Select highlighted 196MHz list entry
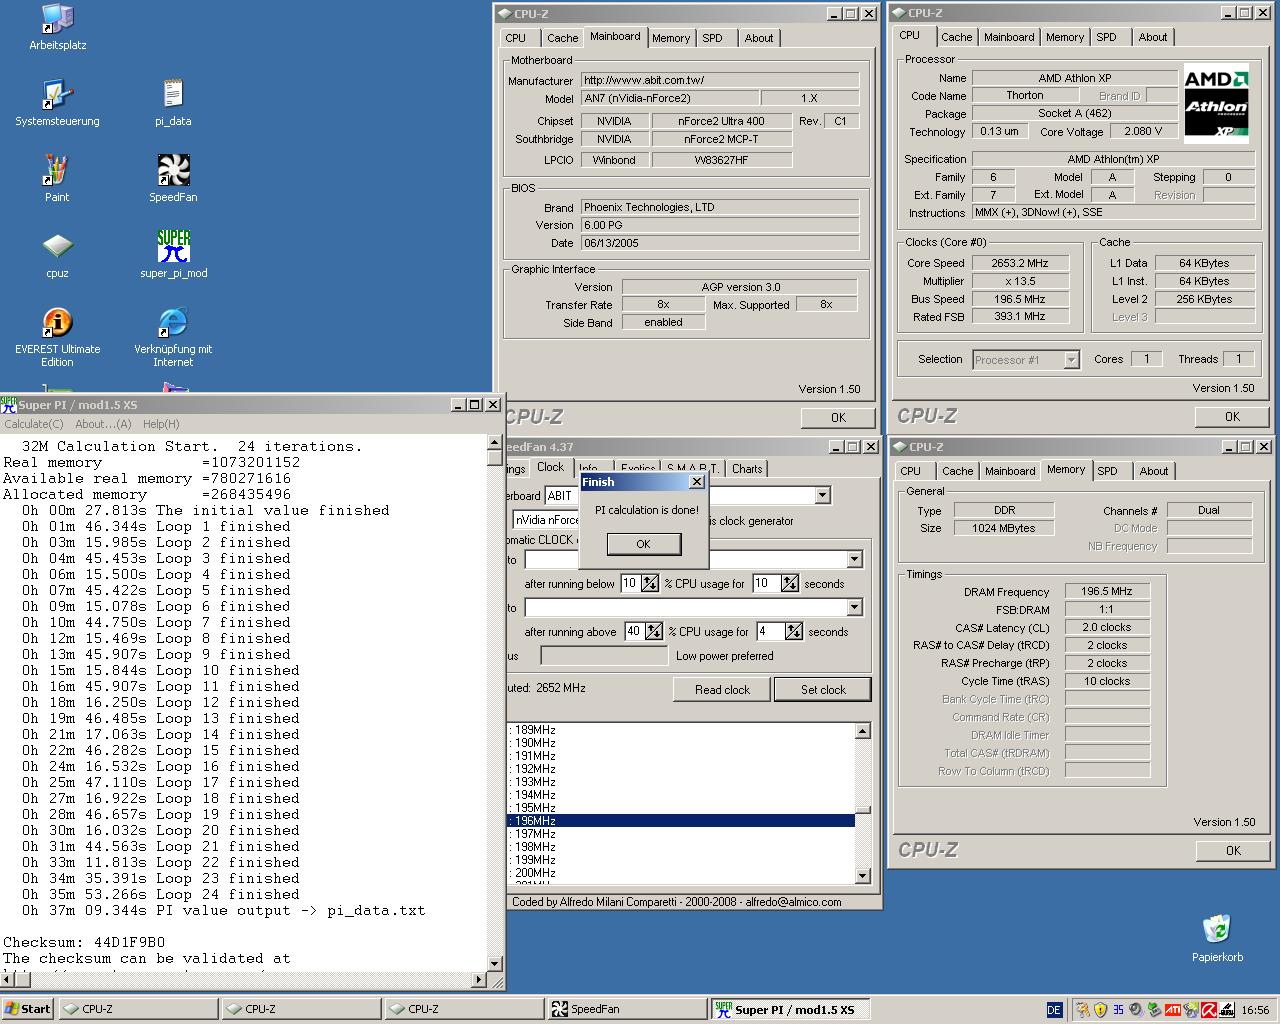This screenshot has width=1280, height=1024. coord(682,821)
